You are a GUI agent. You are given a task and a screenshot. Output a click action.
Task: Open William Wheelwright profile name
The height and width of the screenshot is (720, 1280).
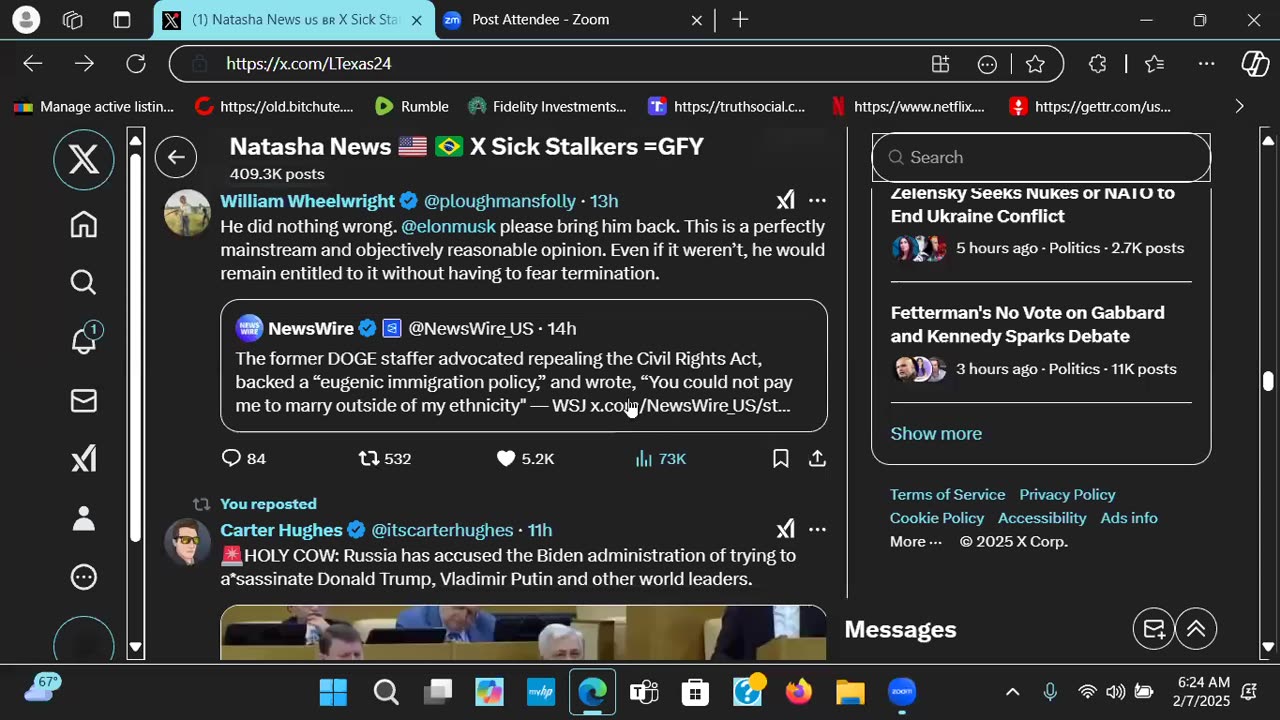[306, 201]
